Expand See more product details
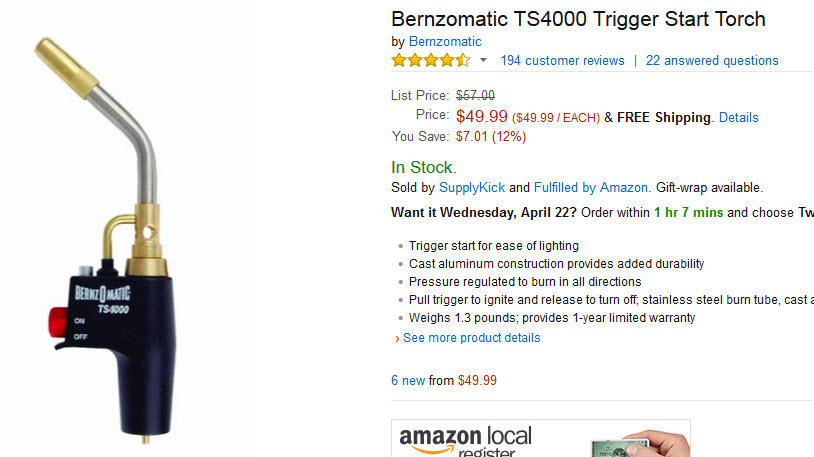 click(471, 338)
